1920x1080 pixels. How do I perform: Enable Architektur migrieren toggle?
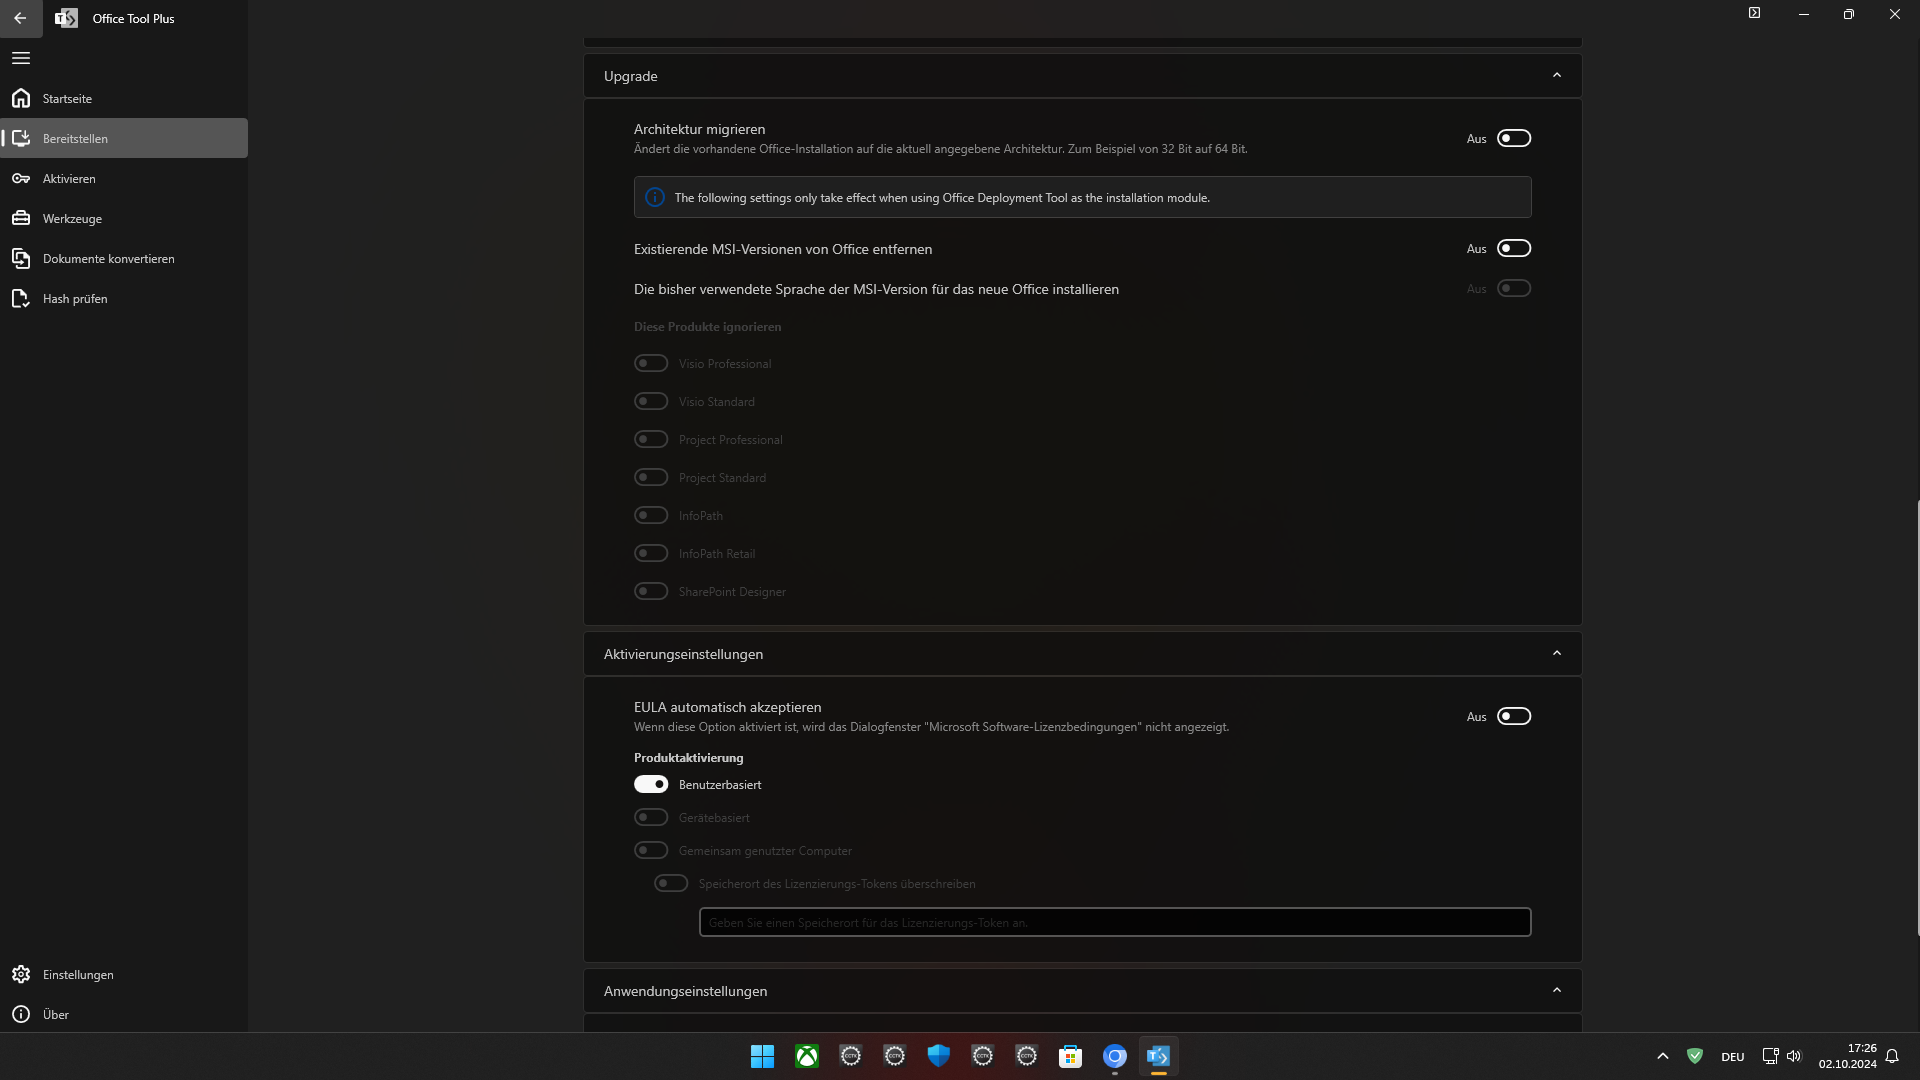pos(1513,138)
